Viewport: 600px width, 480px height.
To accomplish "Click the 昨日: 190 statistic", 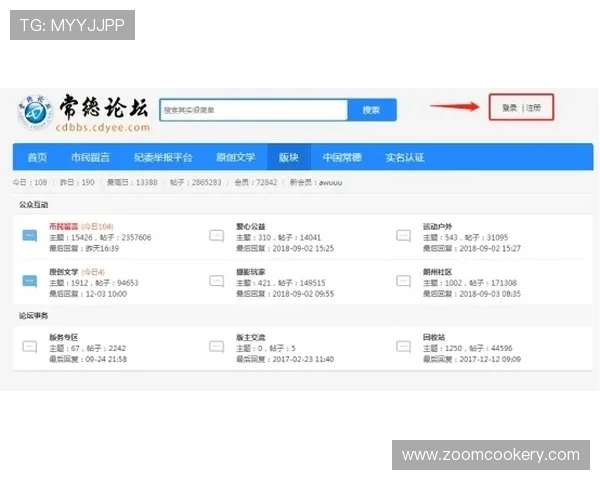I will 77,182.
